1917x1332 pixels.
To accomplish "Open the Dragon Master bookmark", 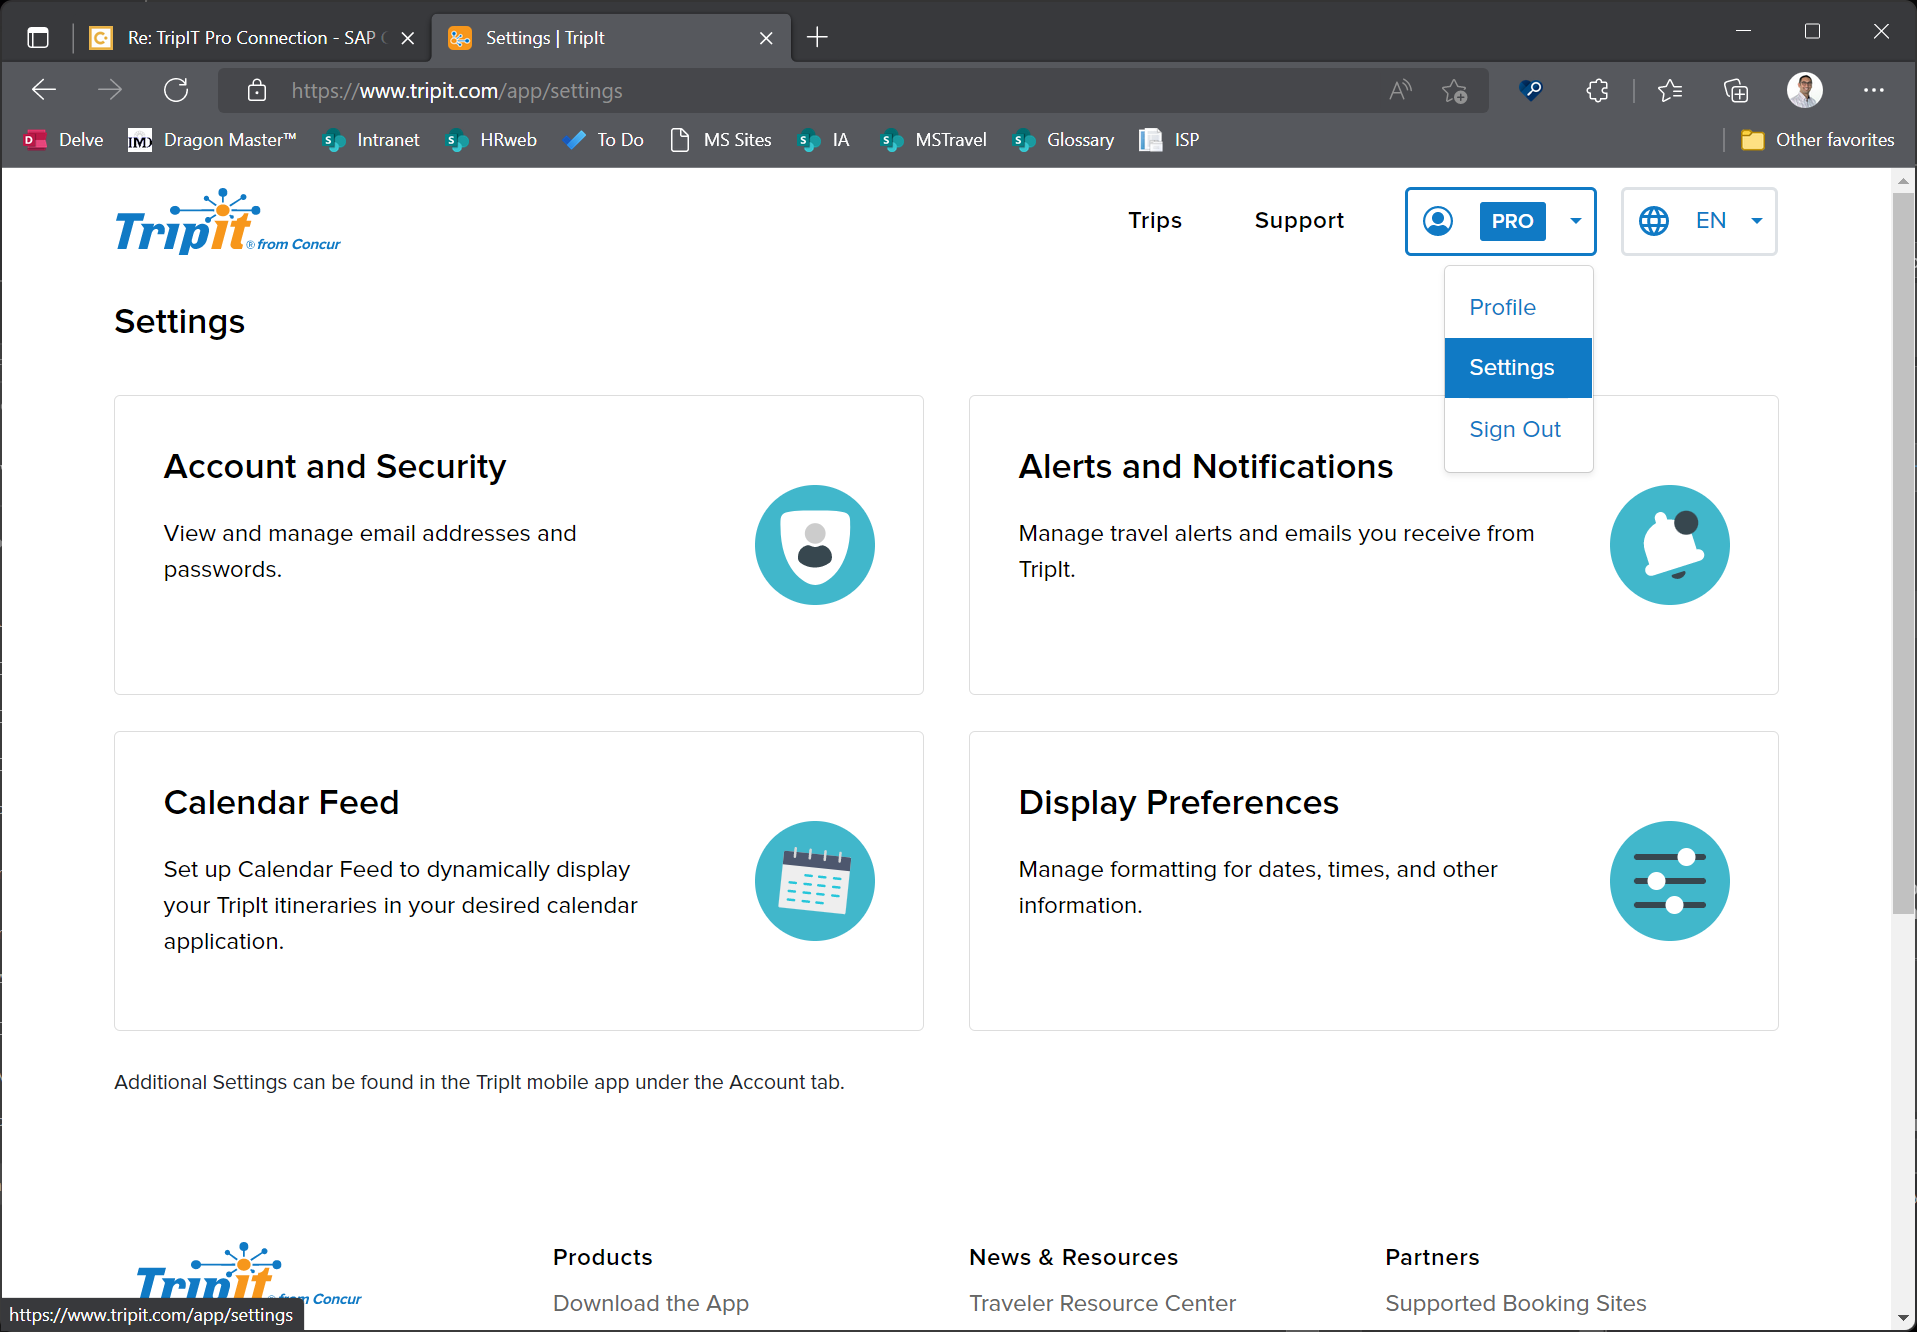I will coord(212,140).
